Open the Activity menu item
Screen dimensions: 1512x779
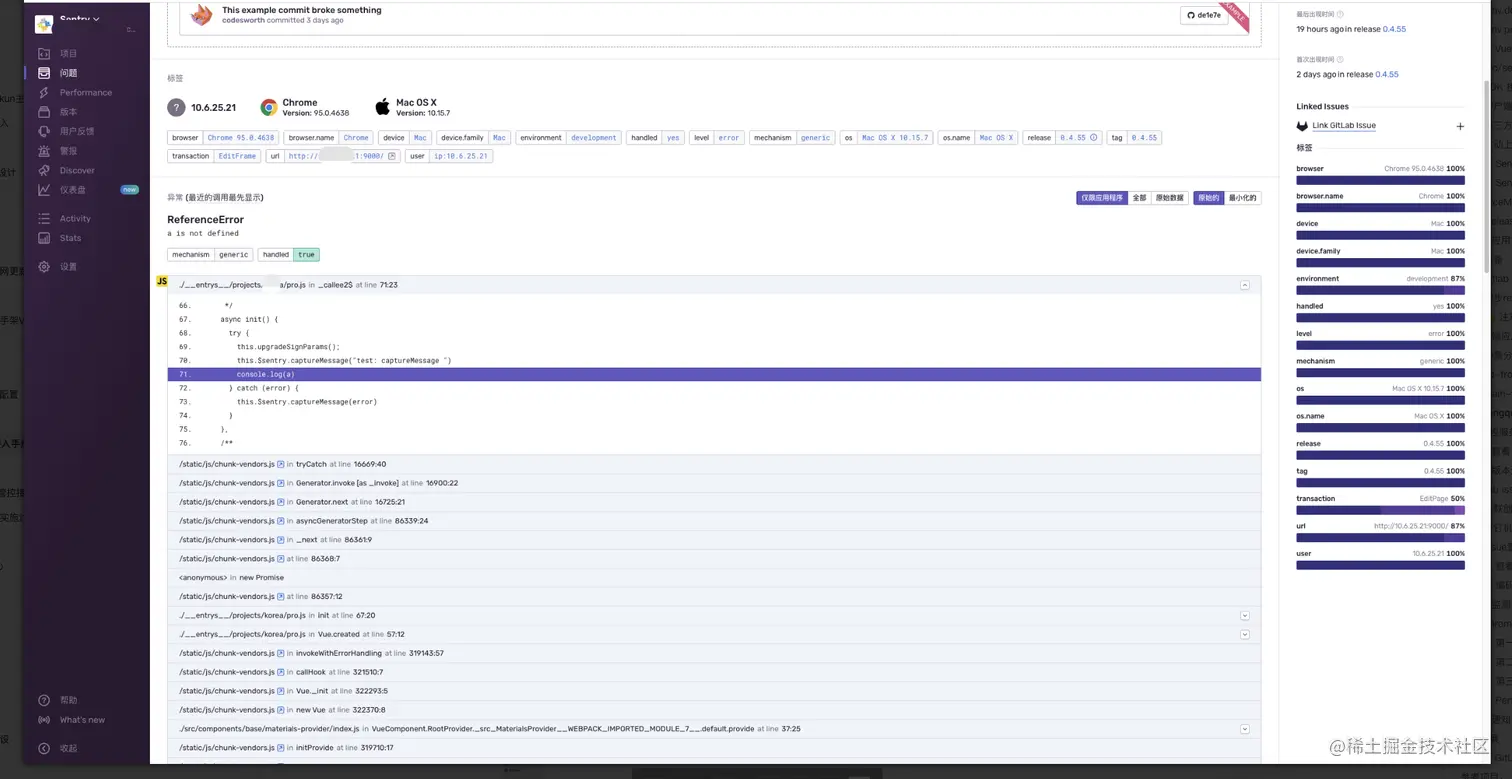(x=75, y=218)
